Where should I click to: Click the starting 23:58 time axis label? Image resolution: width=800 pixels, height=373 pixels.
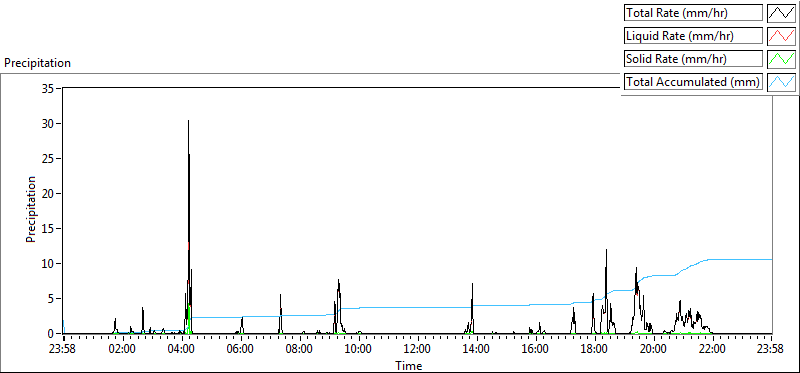pyautogui.click(x=63, y=350)
